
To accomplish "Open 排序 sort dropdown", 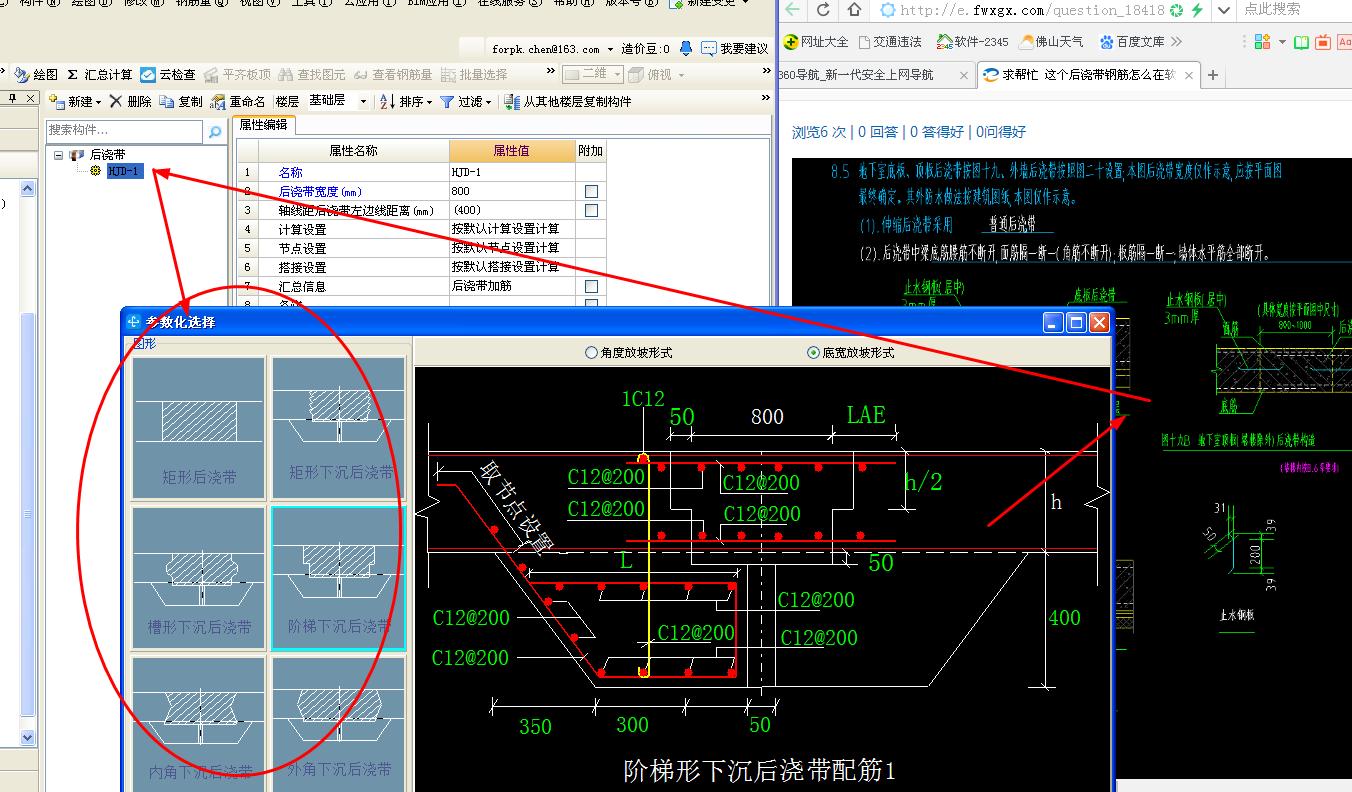I will [406, 101].
